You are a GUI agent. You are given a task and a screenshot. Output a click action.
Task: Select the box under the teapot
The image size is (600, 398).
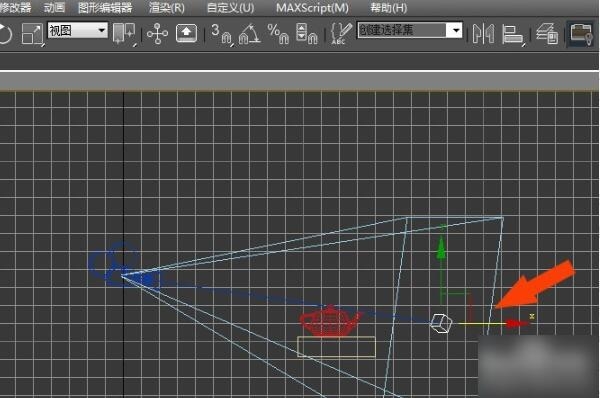pos(336,346)
